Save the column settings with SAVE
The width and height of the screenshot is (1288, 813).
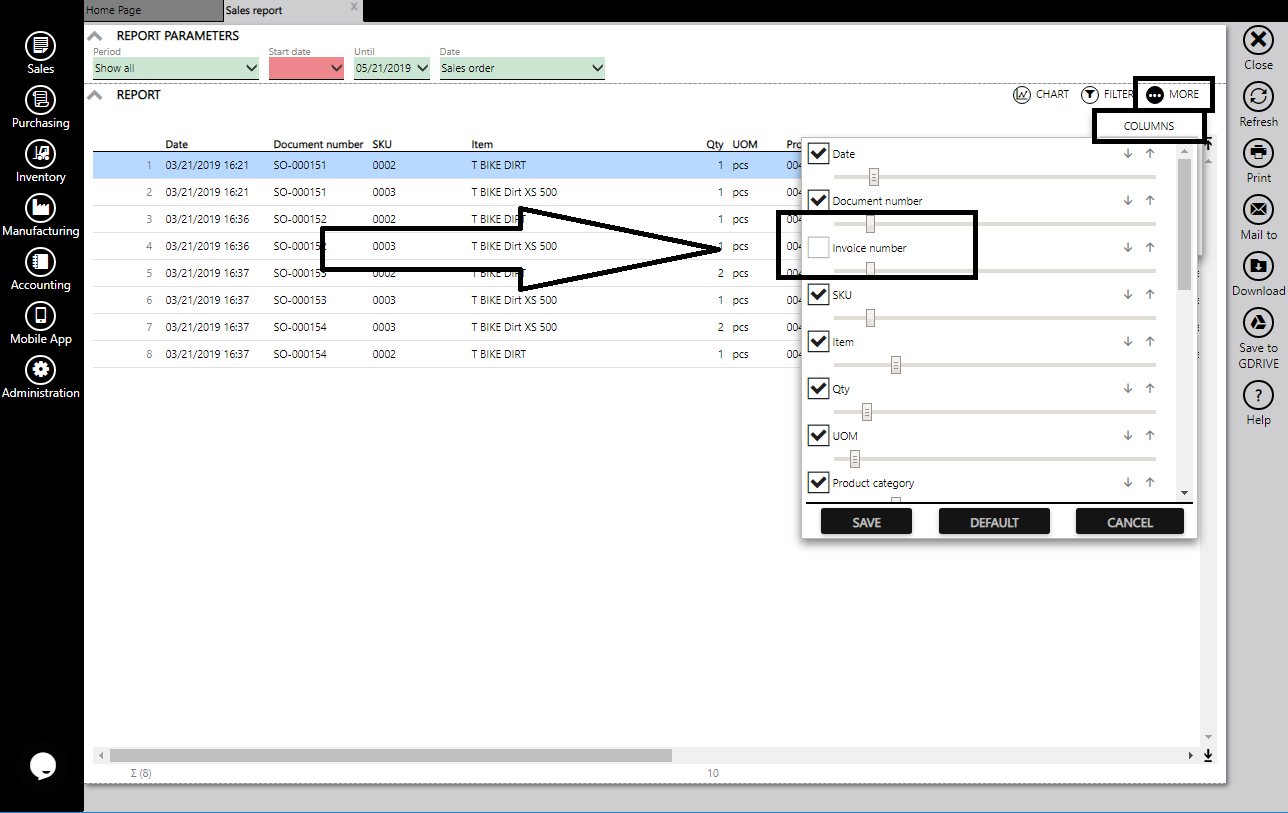pyautogui.click(x=866, y=521)
